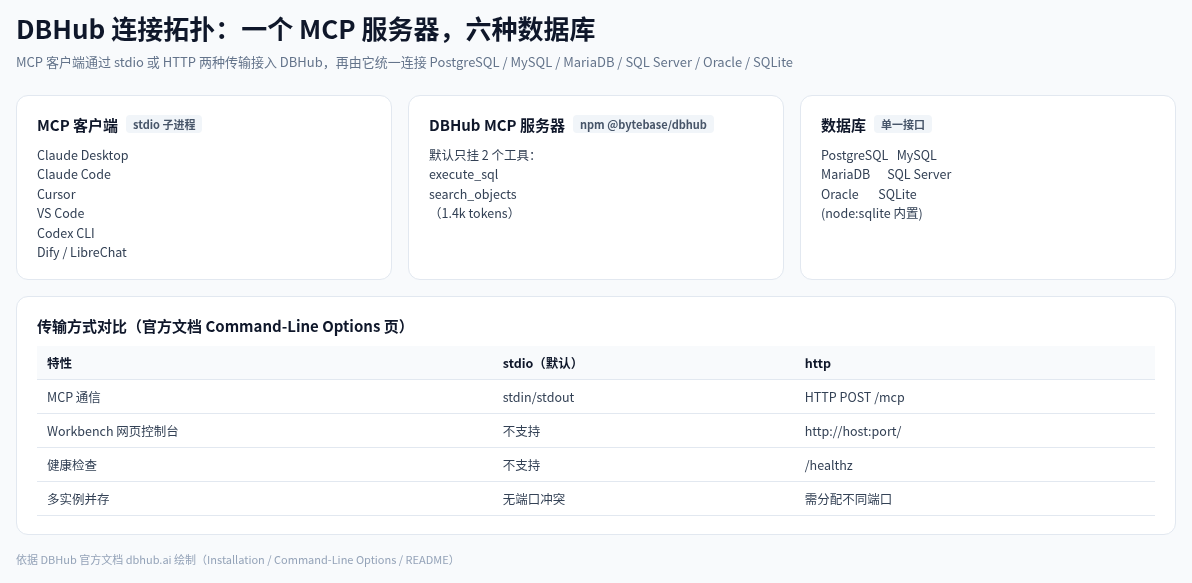Screen dimensions: 1192x583
Task: Select Dify / LibreChat in the client list
Action: (81, 252)
